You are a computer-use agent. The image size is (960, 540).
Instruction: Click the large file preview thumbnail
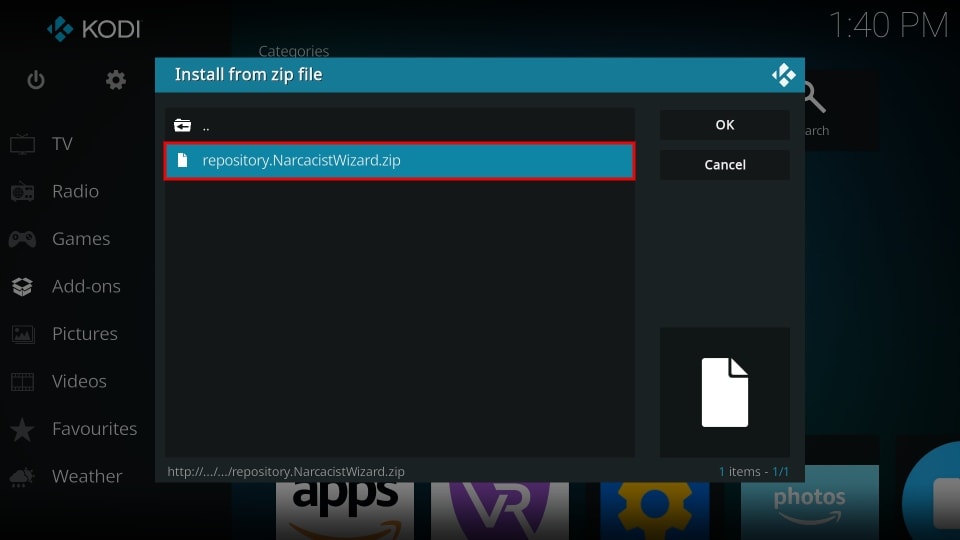point(724,392)
